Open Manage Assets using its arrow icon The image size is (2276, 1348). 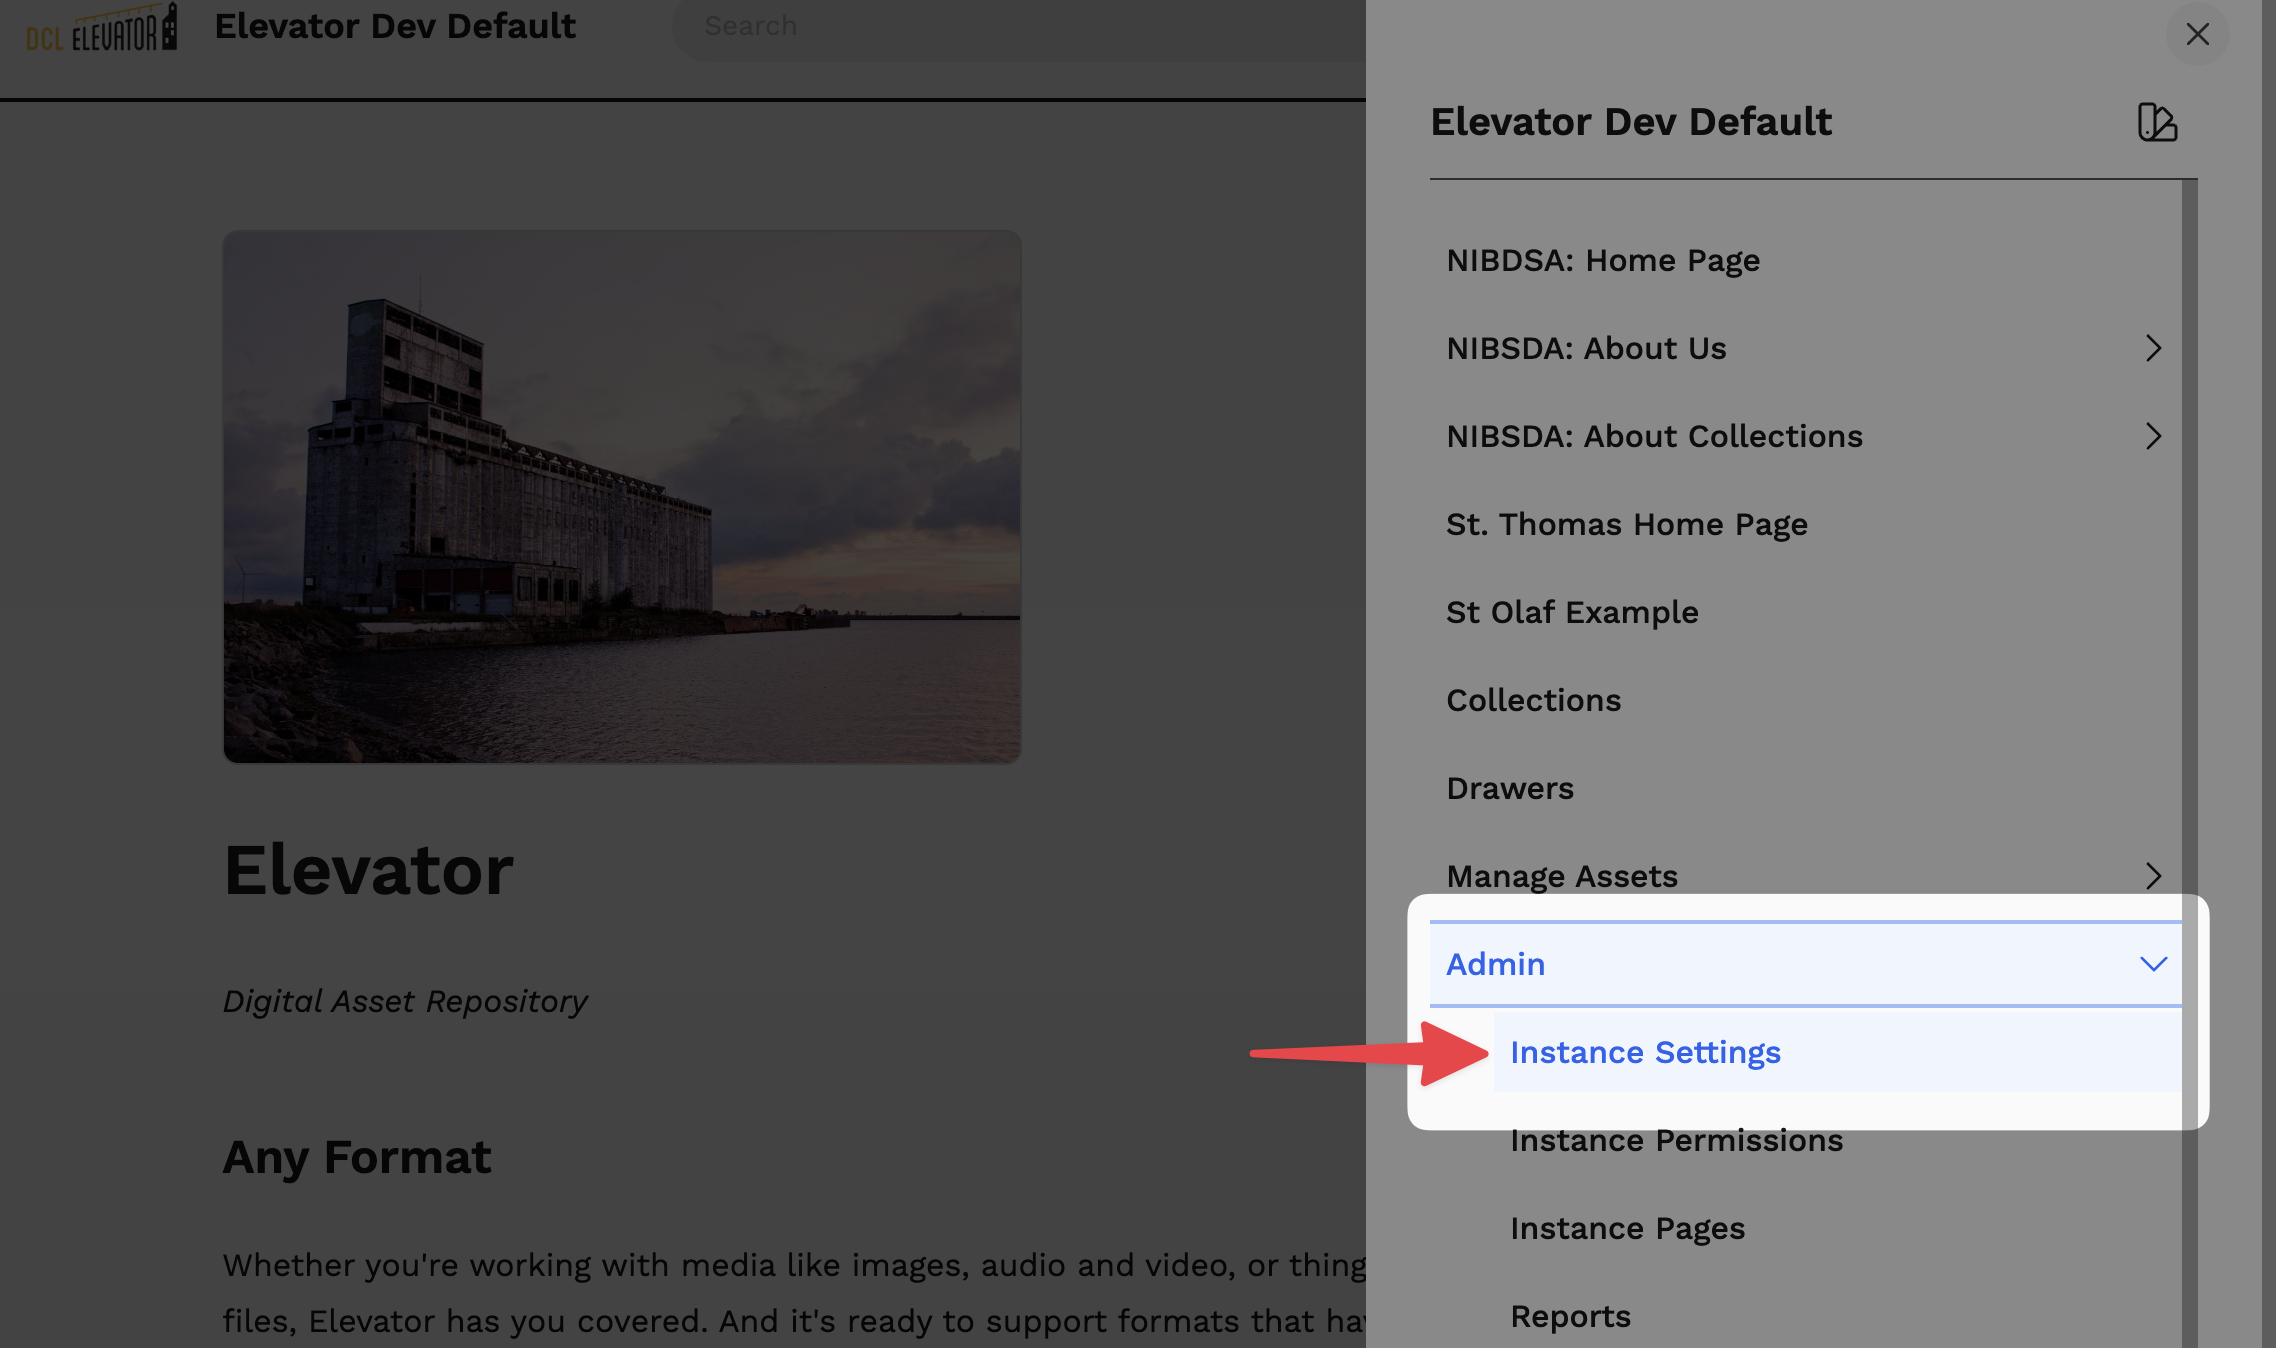[x=2152, y=876]
